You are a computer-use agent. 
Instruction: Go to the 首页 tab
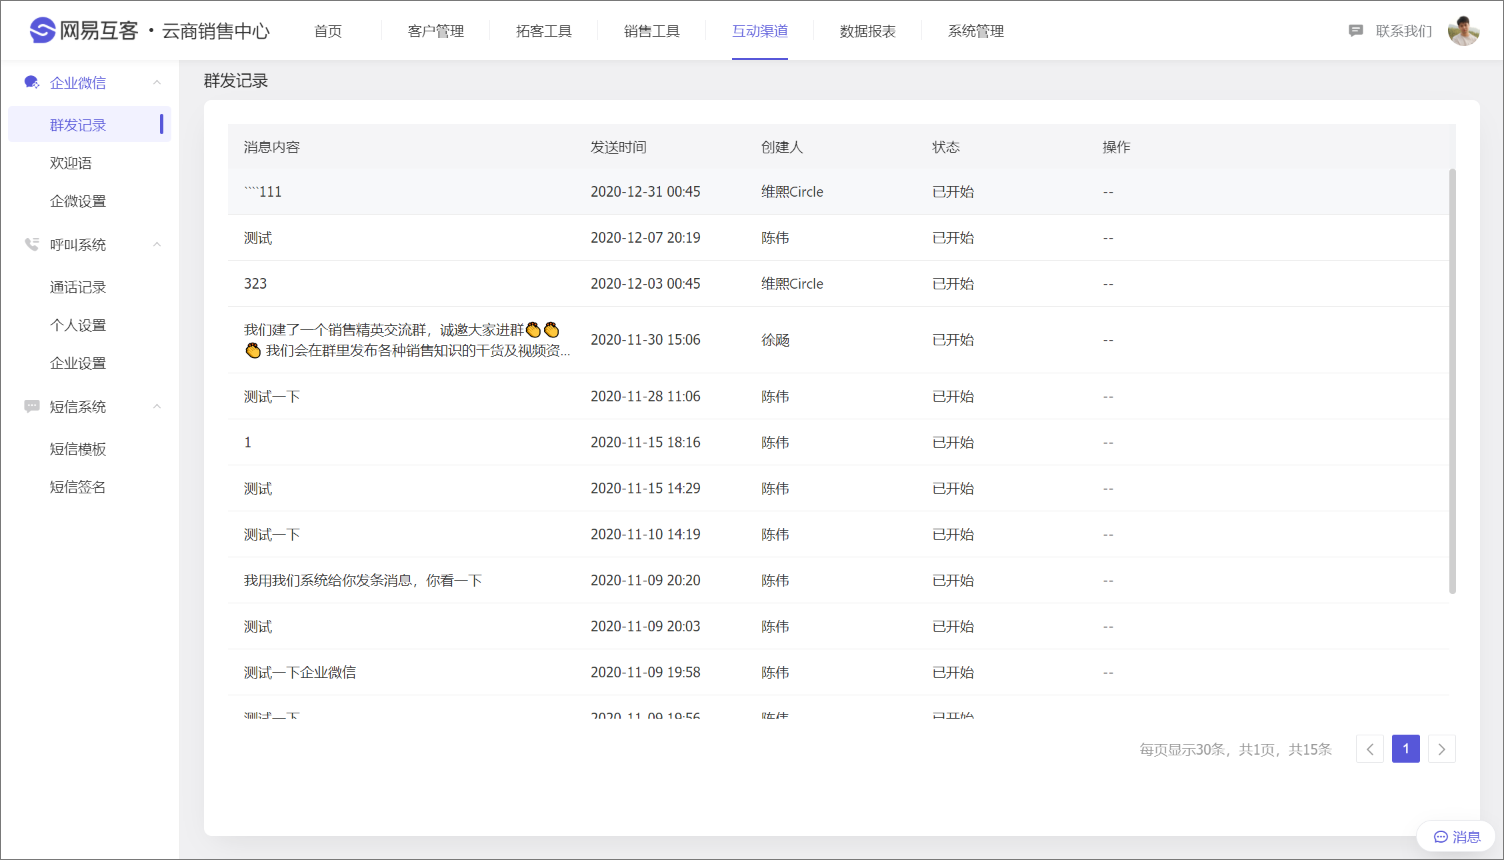click(328, 31)
